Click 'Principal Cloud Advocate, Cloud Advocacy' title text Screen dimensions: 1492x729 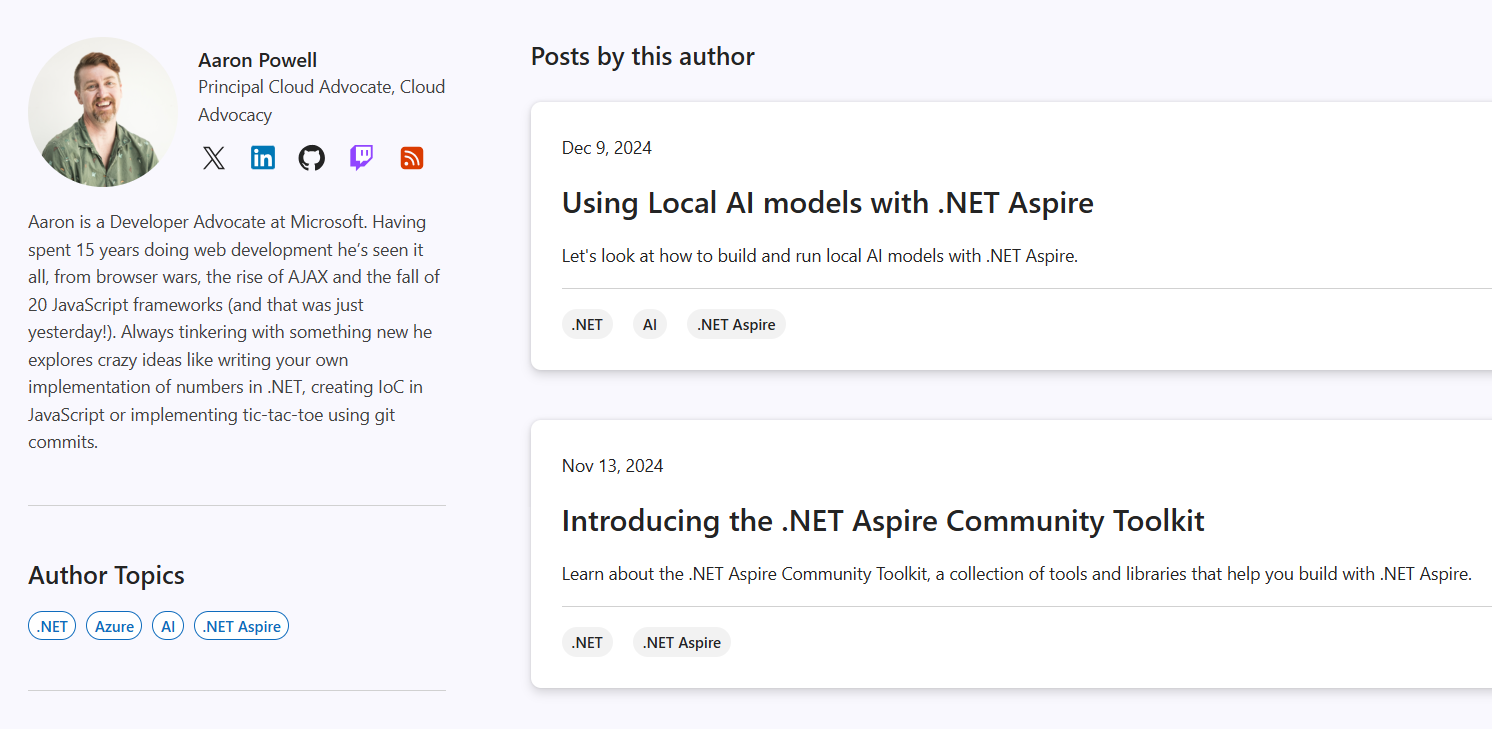[x=322, y=101]
